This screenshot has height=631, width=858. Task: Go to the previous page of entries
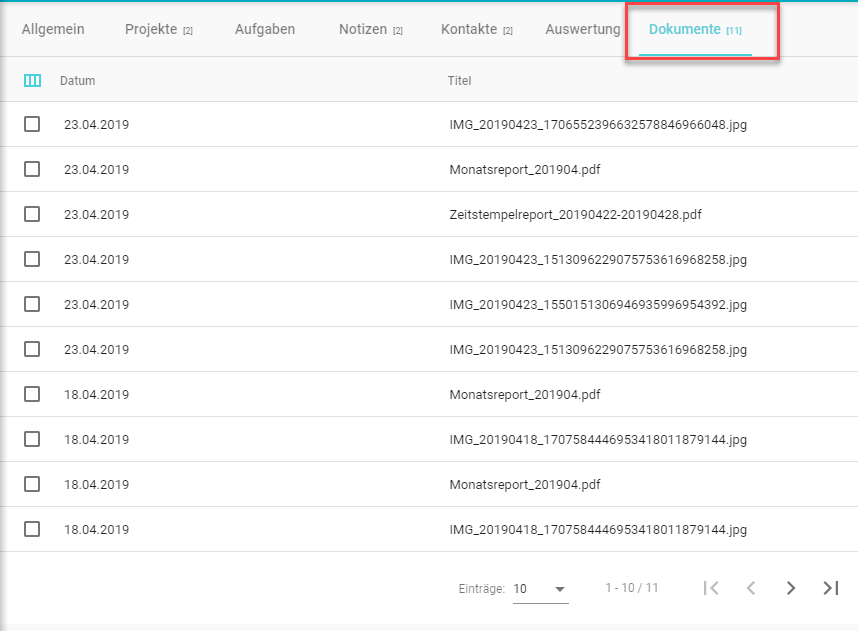(x=751, y=588)
